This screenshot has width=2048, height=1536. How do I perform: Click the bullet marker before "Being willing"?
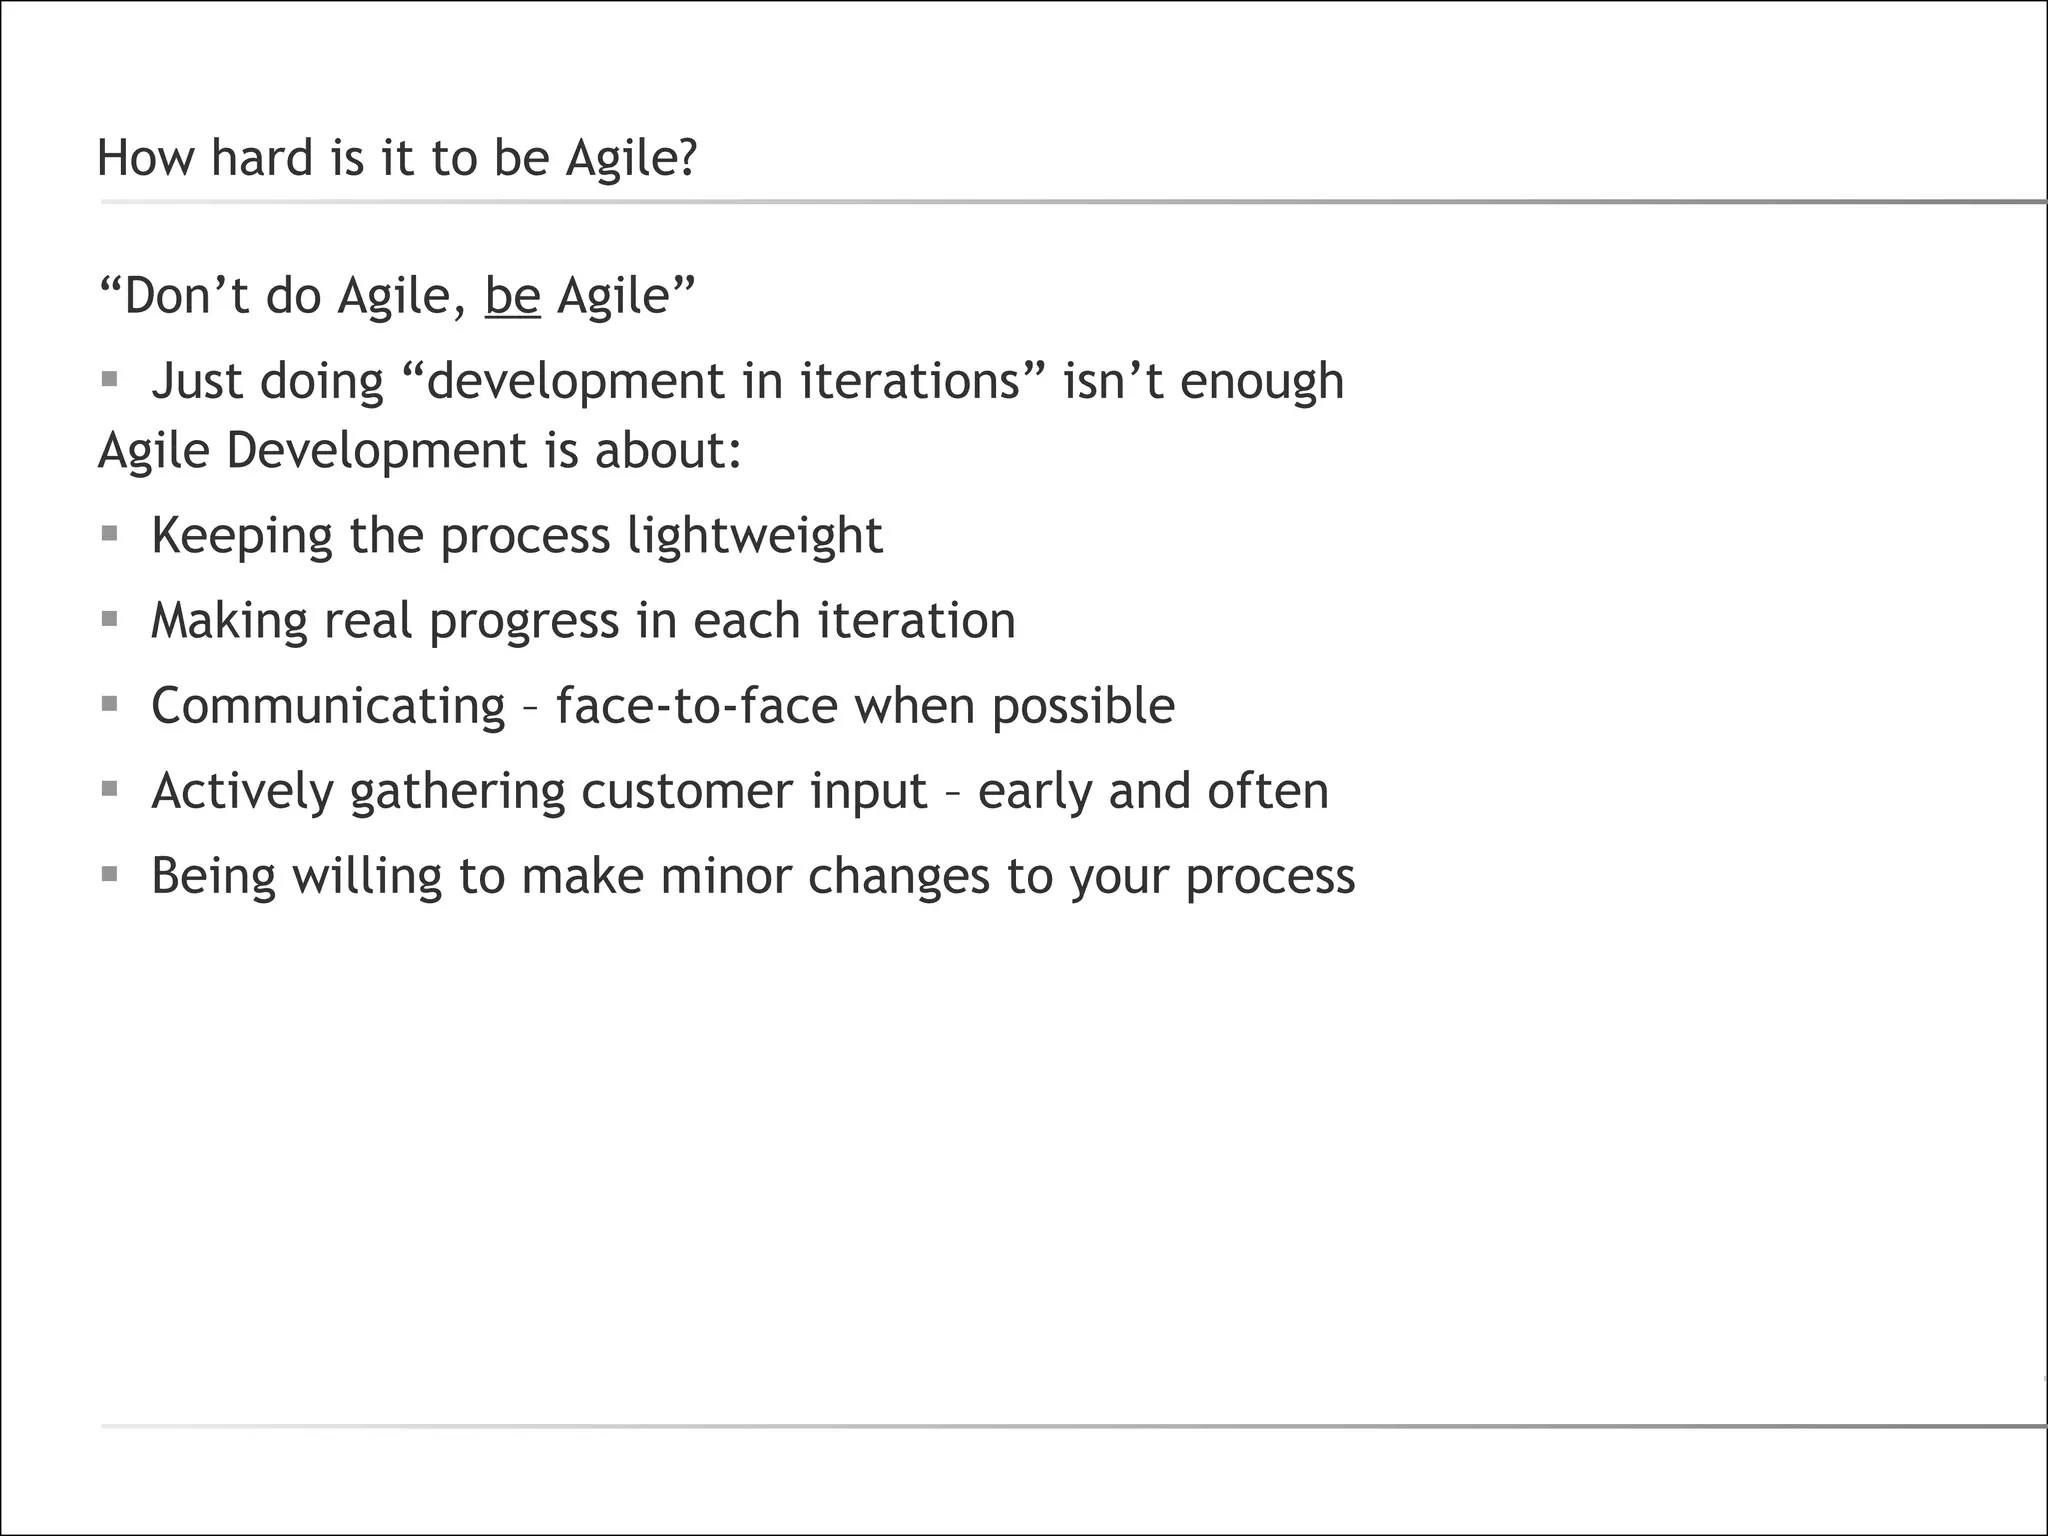[x=110, y=873]
